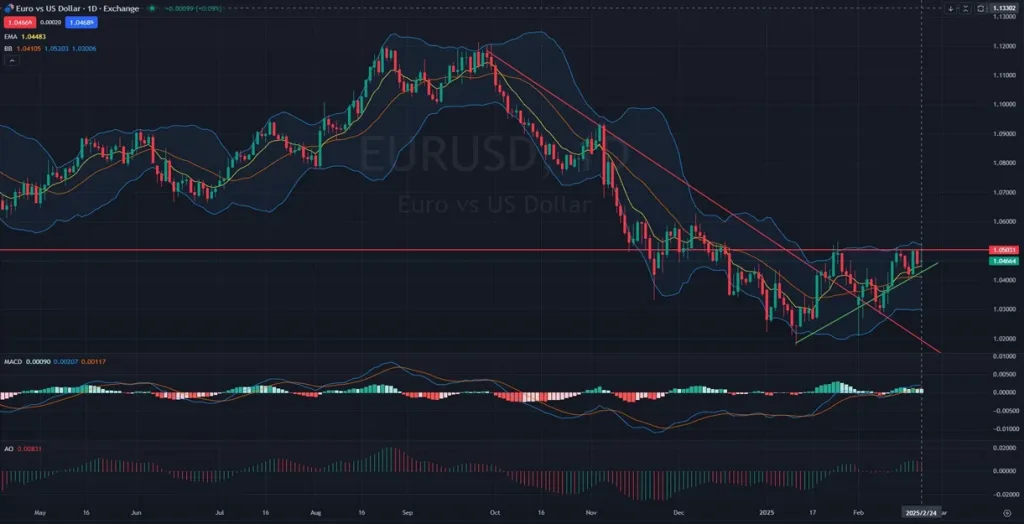Click the green price change value in the header
1024x524 pixels.
[x=192, y=8]
